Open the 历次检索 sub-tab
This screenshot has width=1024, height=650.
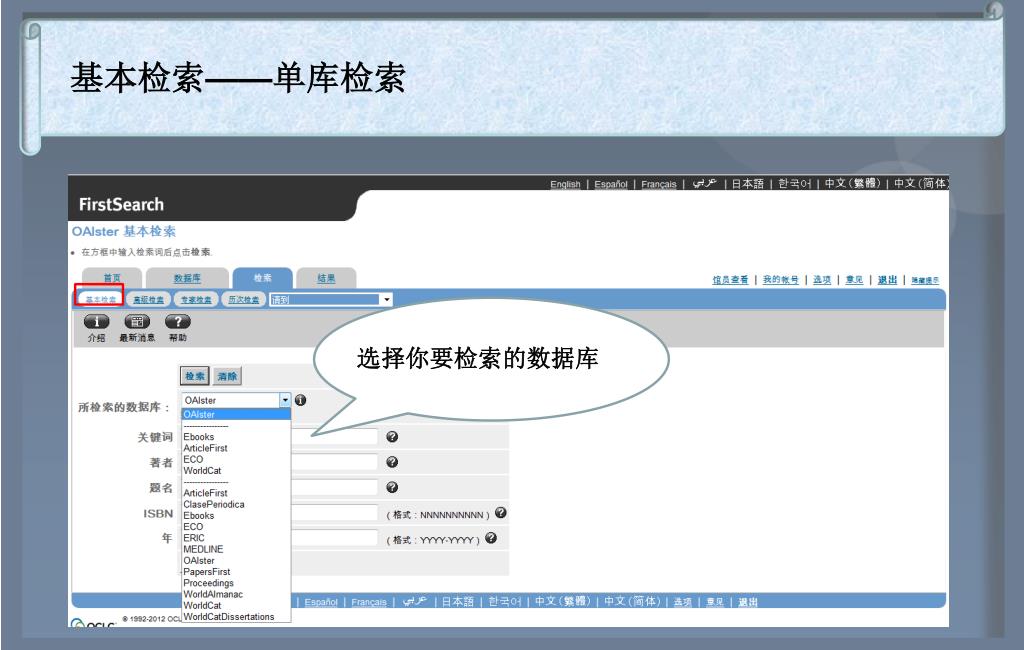coord(244,299)
